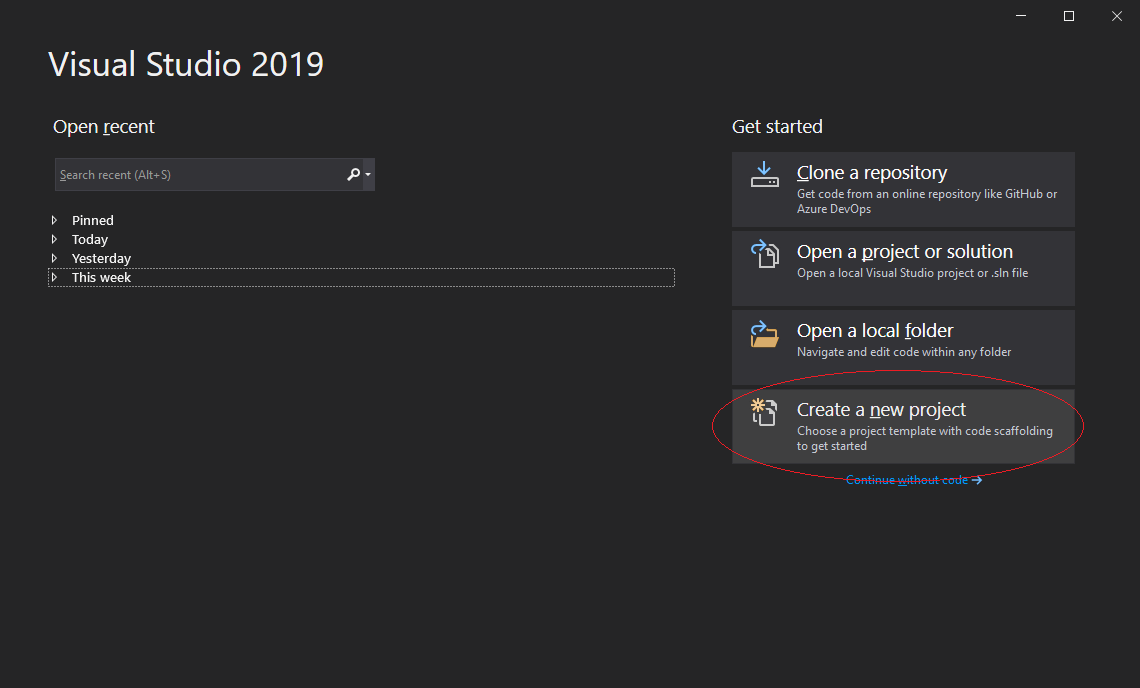Maximize the Visual Studio 2019 window
This screenshot has width=1140, height=688.
1069,15
